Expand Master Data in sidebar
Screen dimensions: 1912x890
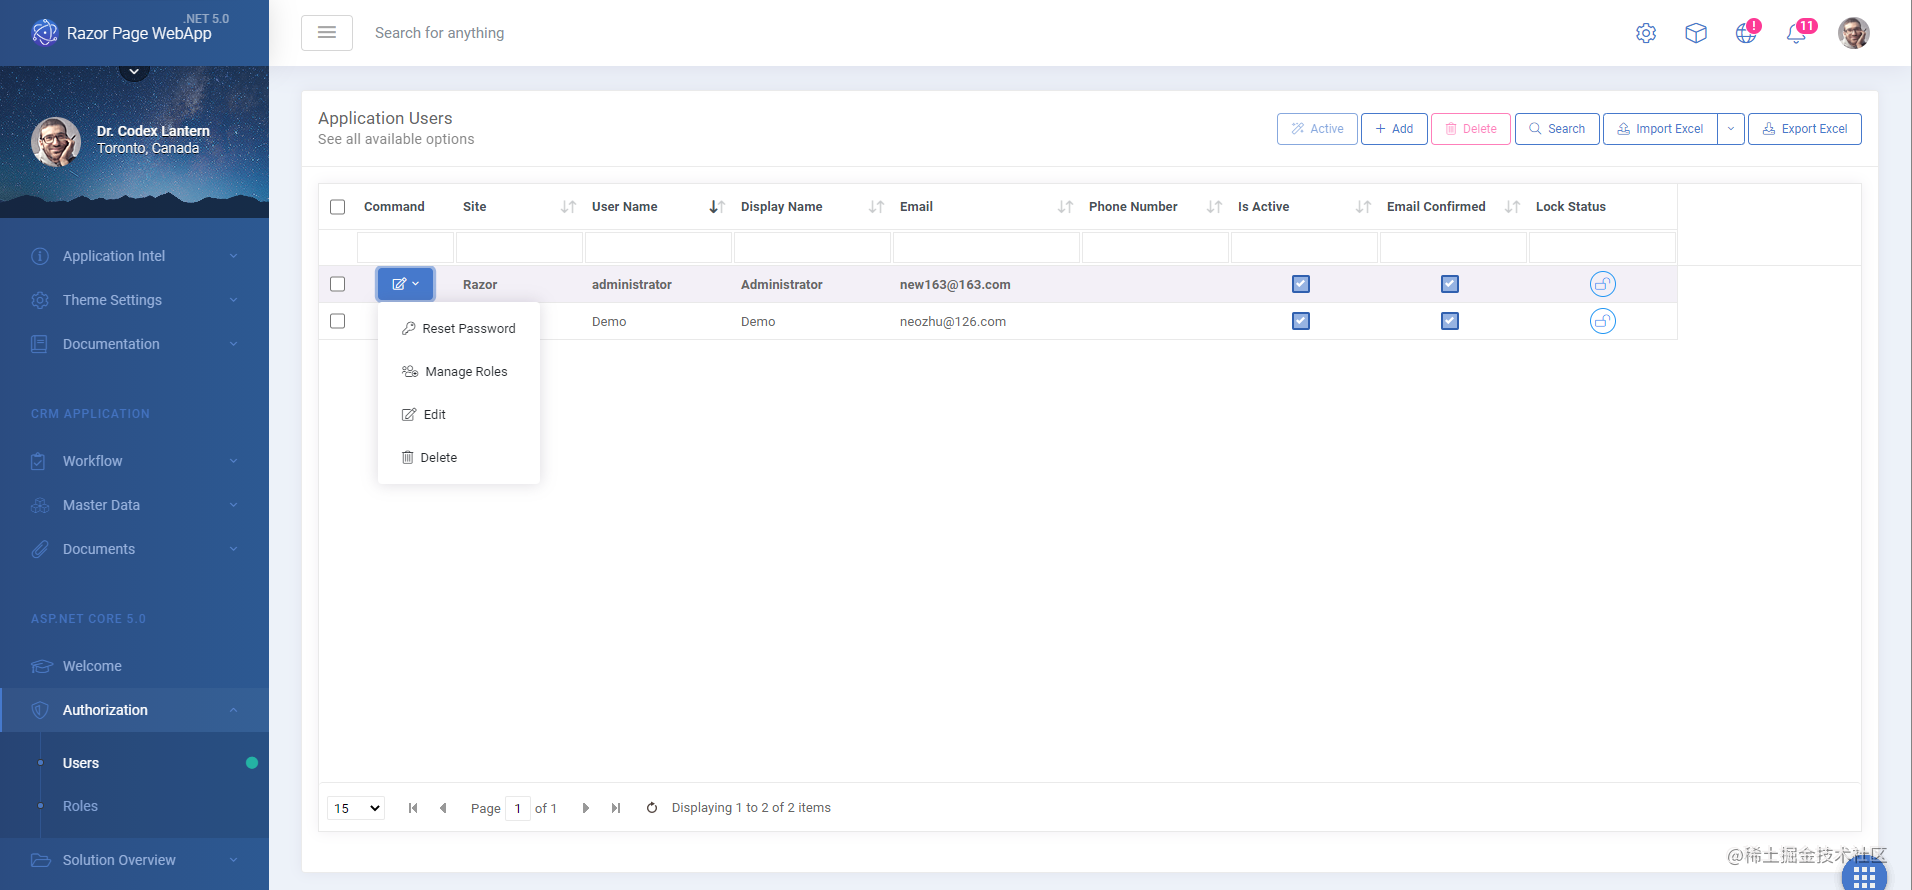(134, 505)
